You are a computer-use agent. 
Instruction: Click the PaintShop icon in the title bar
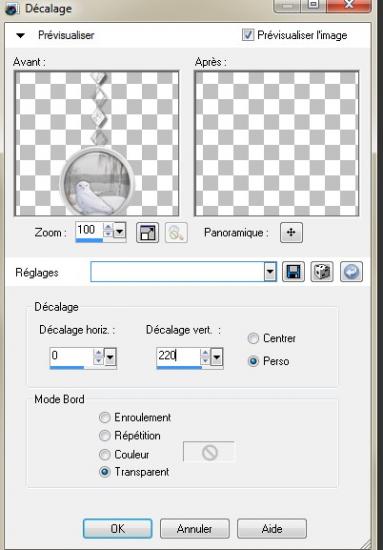(12, 8)
